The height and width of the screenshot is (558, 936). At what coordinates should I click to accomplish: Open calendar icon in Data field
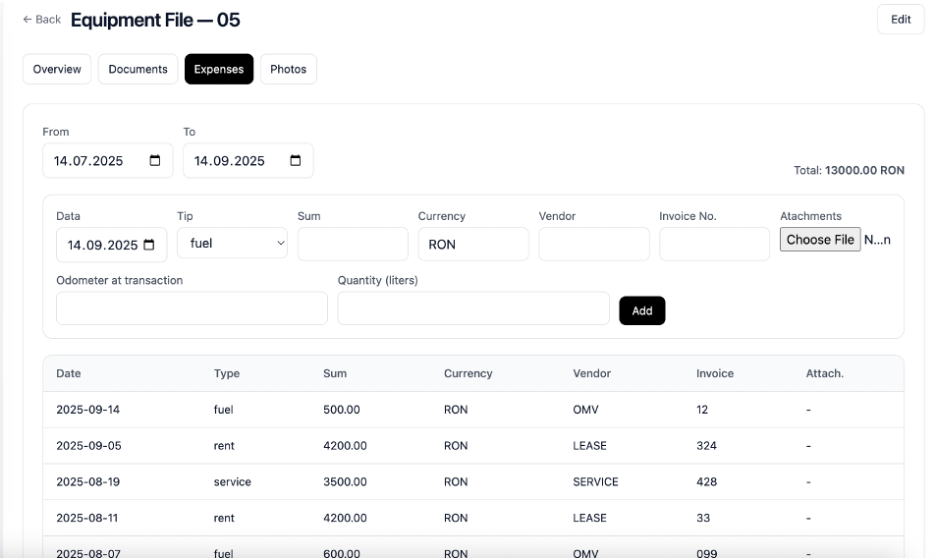[x=149, y=245]
